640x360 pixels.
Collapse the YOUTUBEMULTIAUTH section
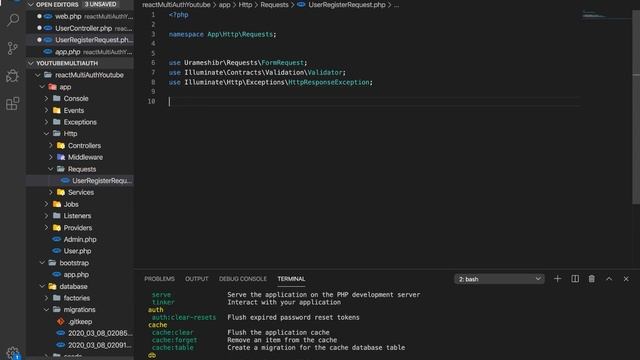tap(31, 63)
